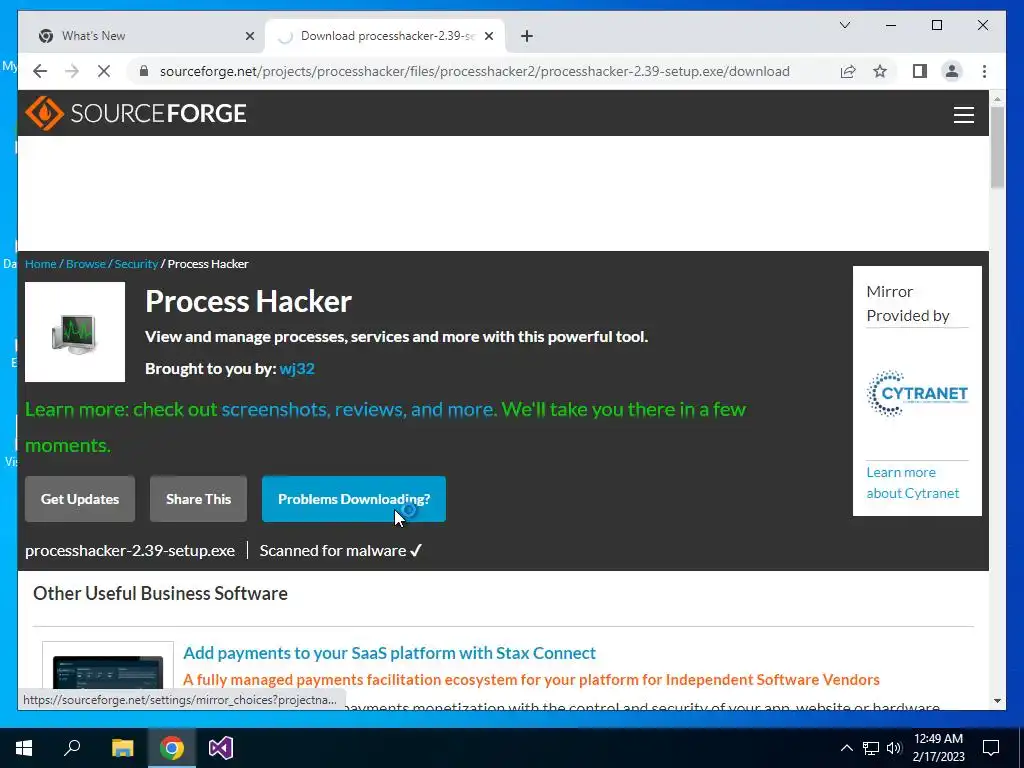Image resolution: width=1024 pixels, height=768 pixels.
Task: Click the Problems Downloading? button
Action: (x=354, y=499)
